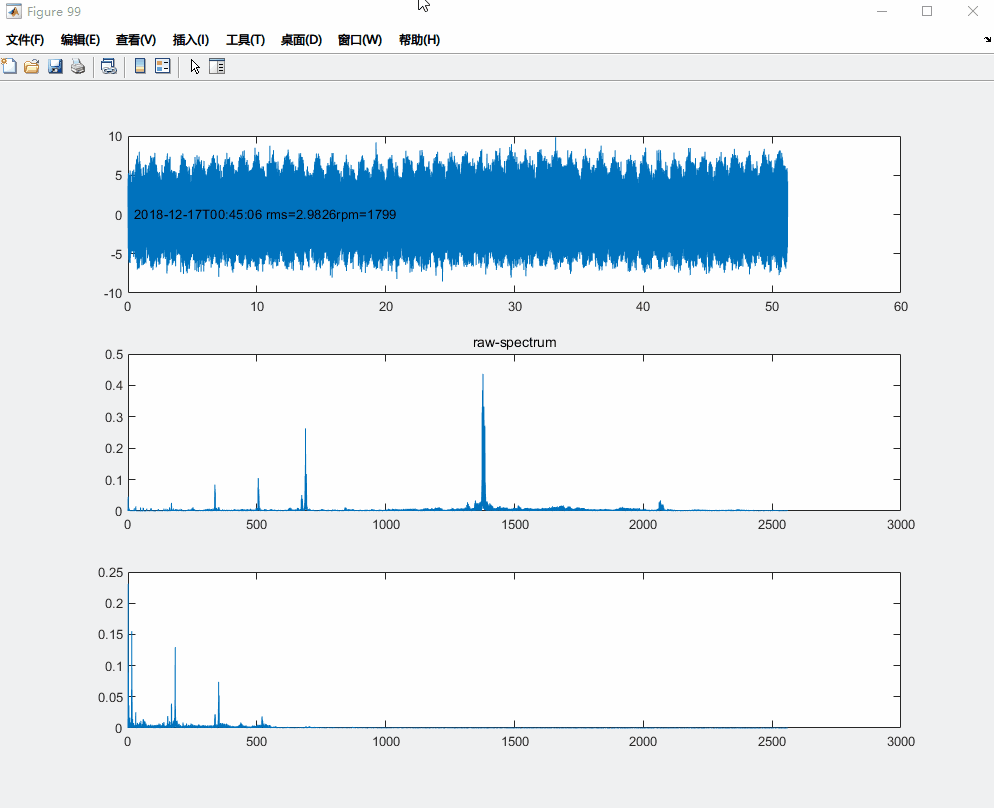This screenshot has width=994, height=808.
Task: Click the New Figure toolbar icon
Action: (9, 66)
